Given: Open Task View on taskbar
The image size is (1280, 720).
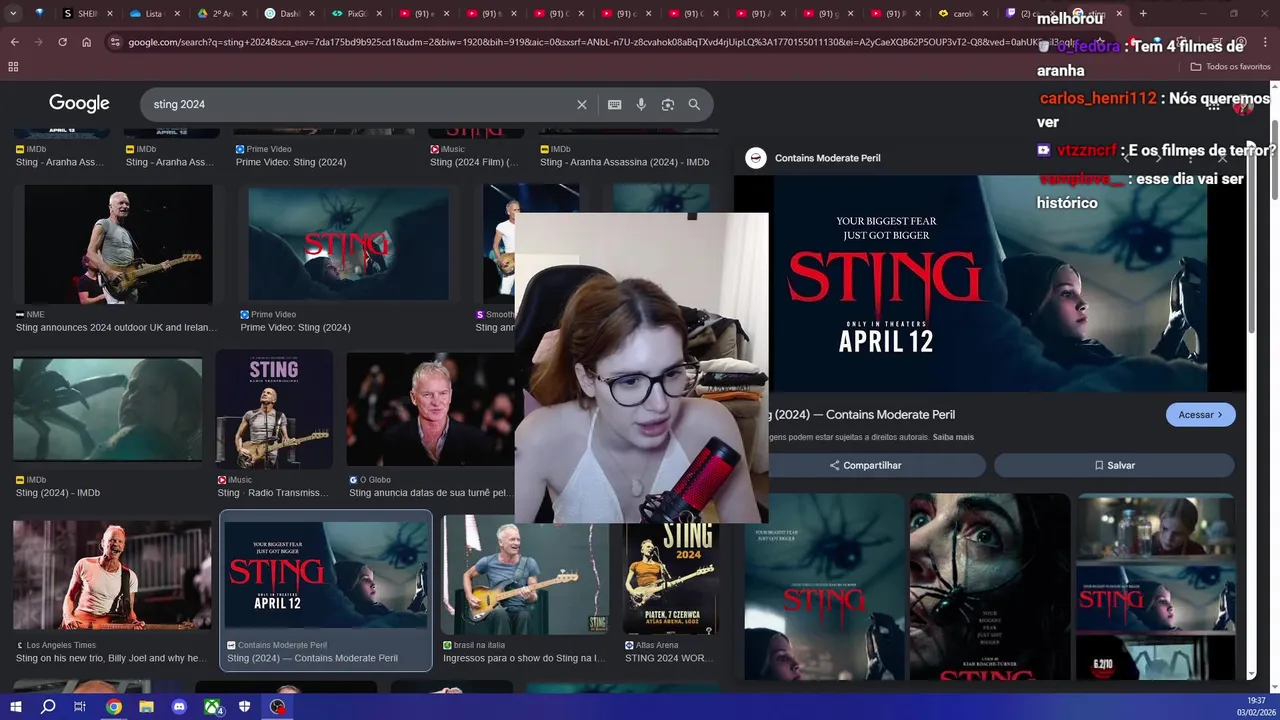Looking at the screenshot, I should pyautogui.click(x=80, y=707).
